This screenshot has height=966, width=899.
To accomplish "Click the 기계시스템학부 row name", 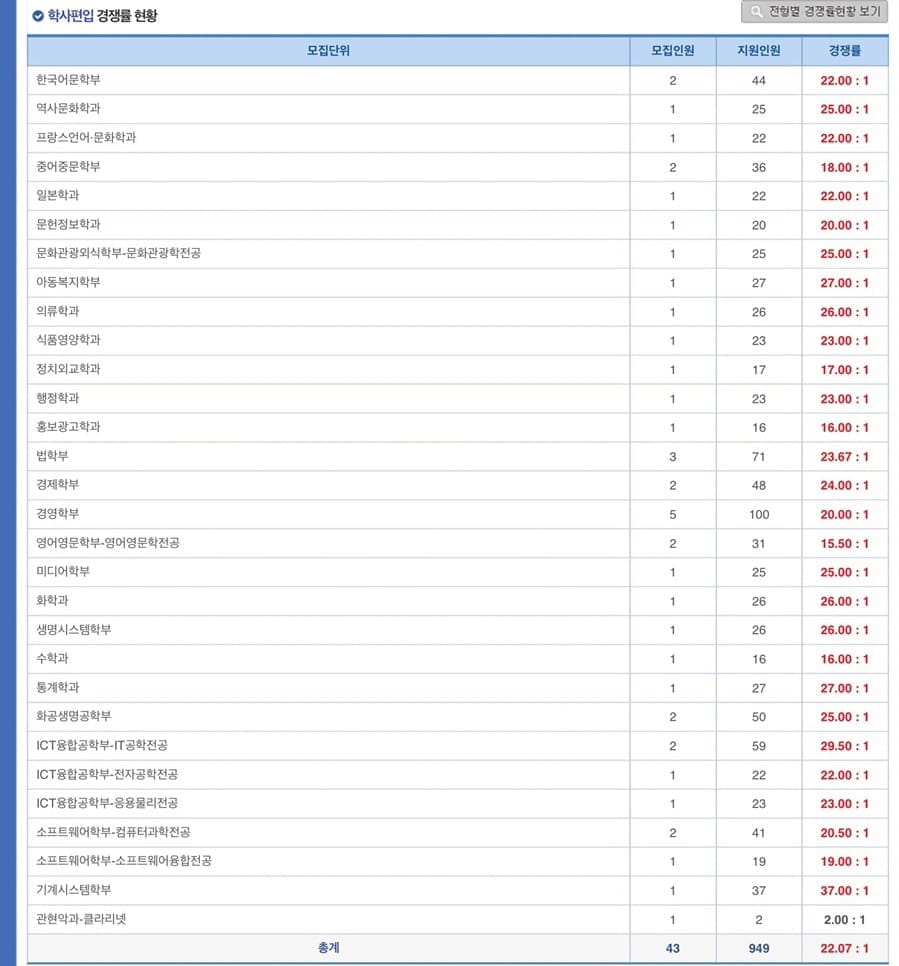I will coord(73,890).
